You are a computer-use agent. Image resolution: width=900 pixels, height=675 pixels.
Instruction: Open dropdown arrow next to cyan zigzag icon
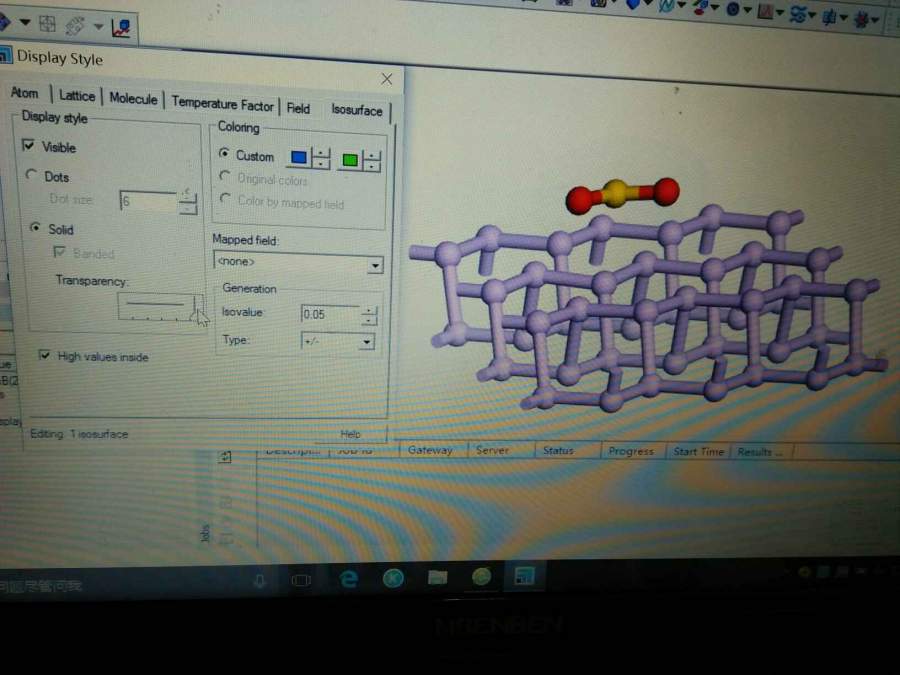point(682,6)
